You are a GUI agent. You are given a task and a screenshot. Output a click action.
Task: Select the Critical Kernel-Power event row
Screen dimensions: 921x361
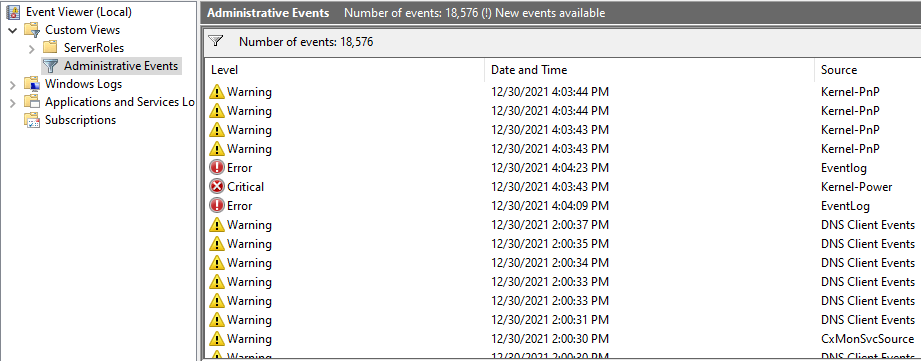(563, 187)
